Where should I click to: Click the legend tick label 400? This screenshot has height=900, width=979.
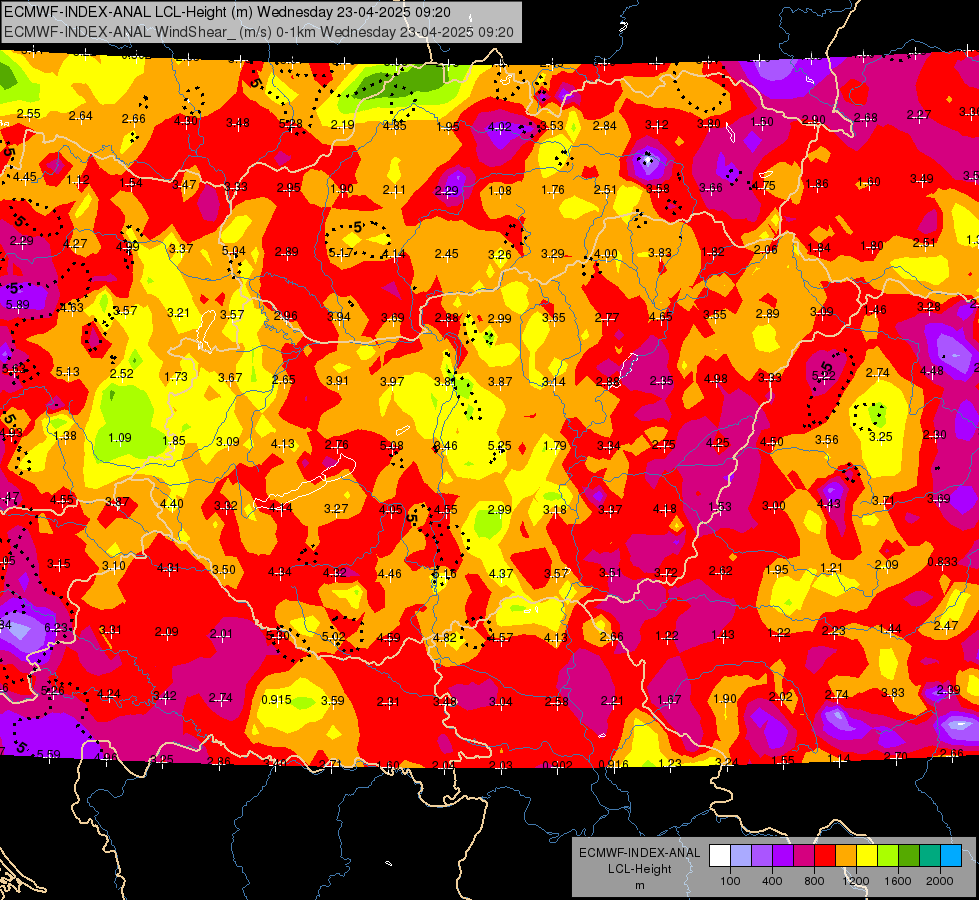click(x=772, y=881)
